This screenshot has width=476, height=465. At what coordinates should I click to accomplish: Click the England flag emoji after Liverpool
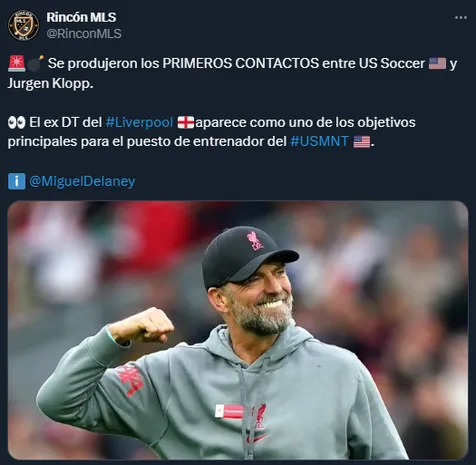(186, 122)
